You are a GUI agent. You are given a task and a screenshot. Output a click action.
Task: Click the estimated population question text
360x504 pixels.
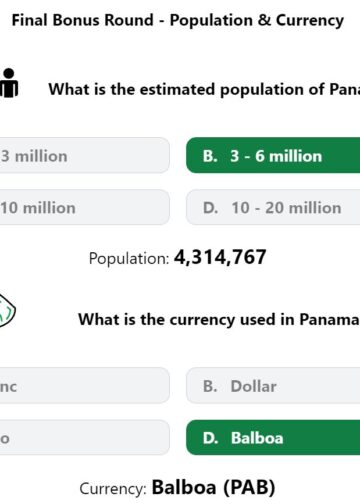204,89
